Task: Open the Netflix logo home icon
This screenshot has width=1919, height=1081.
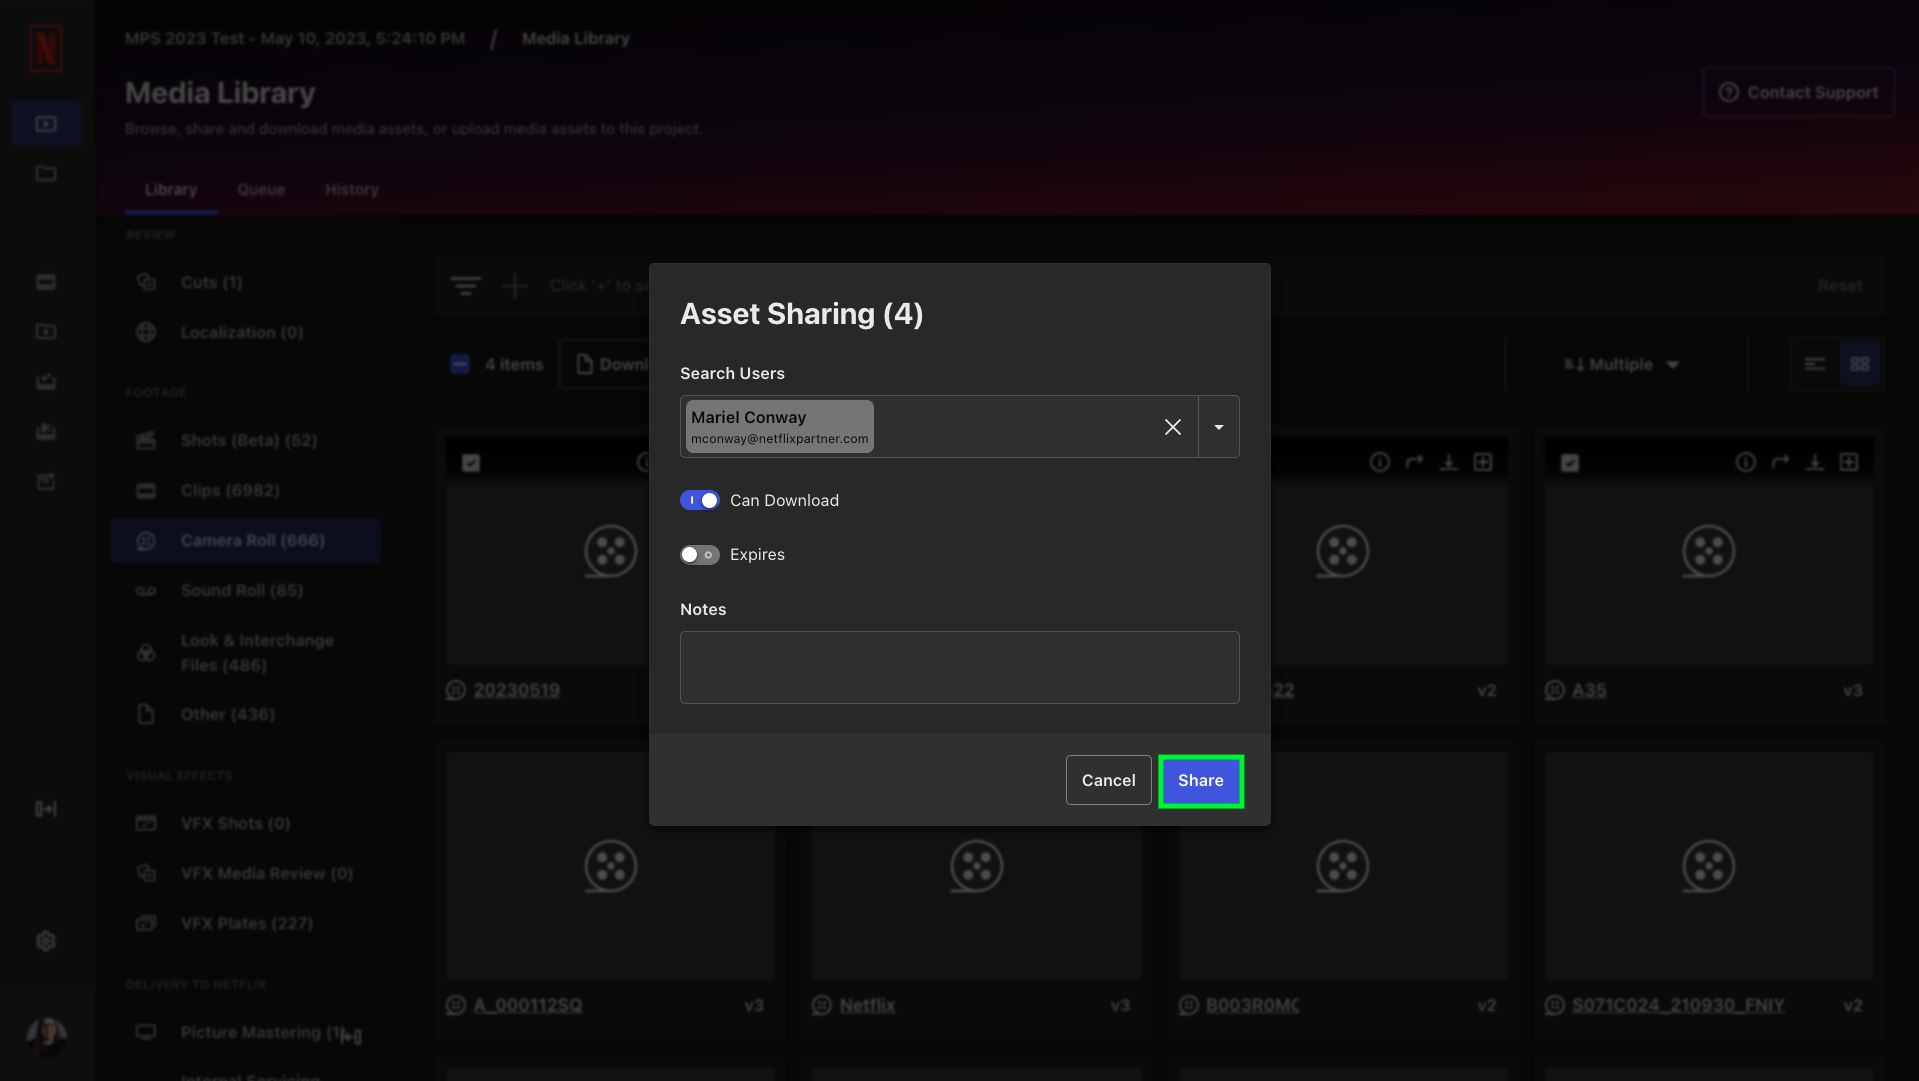Action: tap(46, 48)
